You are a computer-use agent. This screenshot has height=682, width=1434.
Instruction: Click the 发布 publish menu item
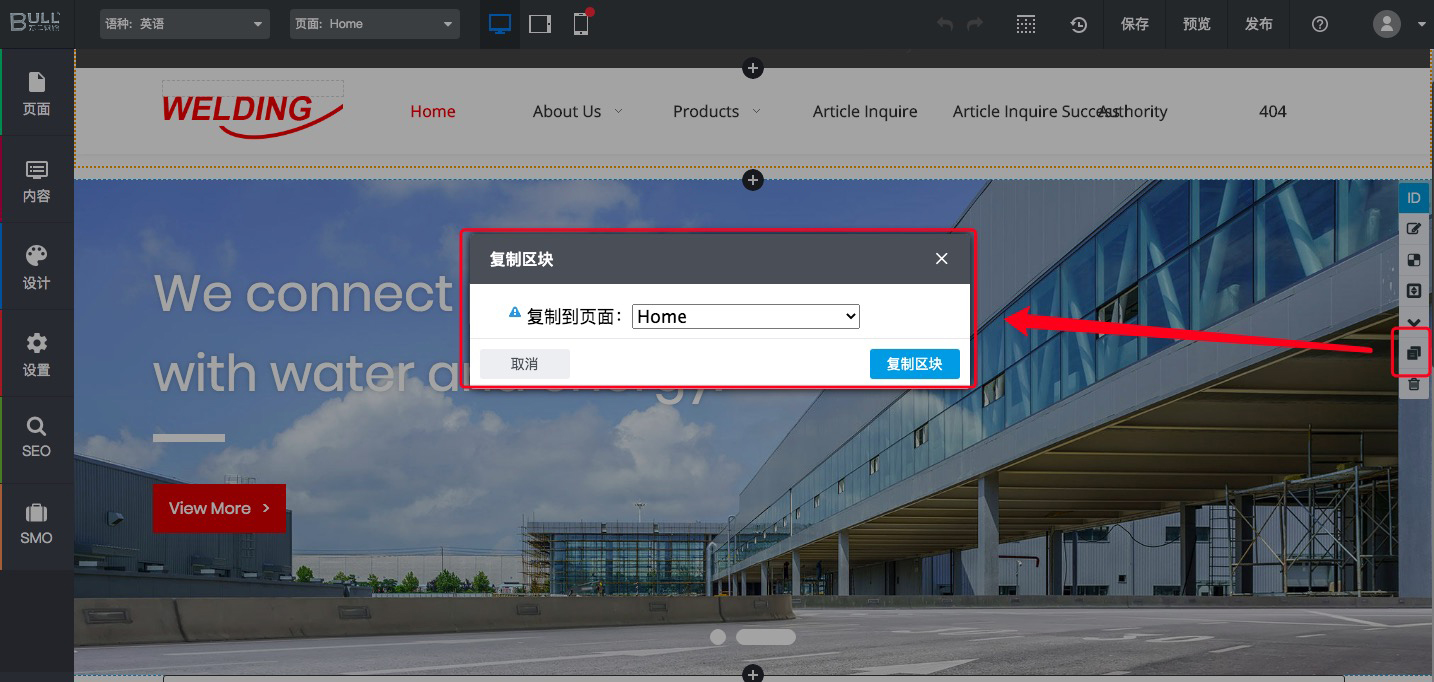click(1259, 25)
